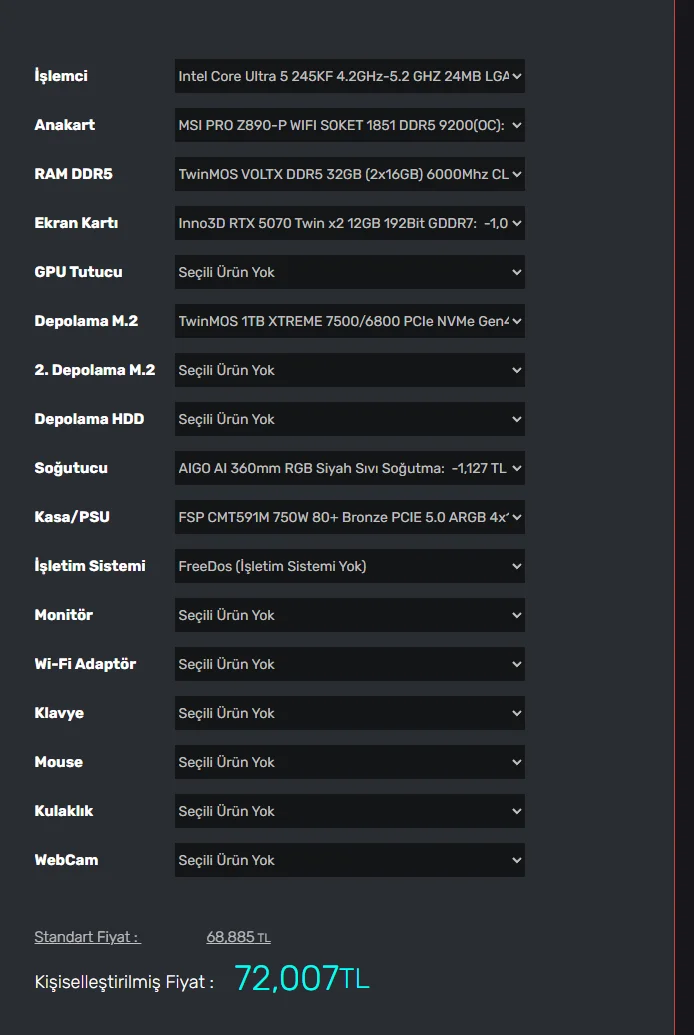
Task: Expand the Wi-Fi Adaptör dropdown
Action: tap(349, 664)
